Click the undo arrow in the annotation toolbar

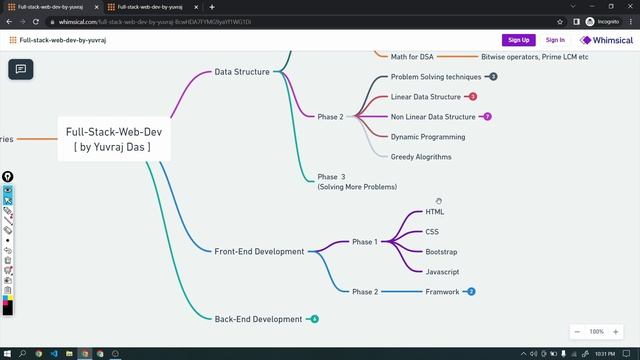pos(8,250)
